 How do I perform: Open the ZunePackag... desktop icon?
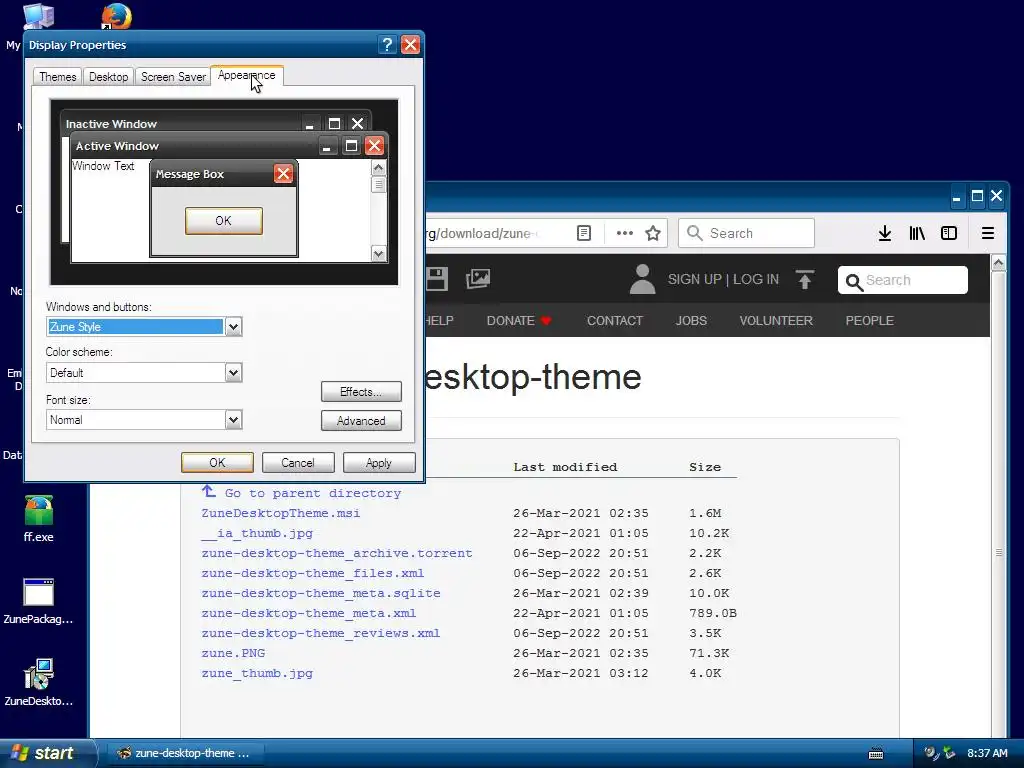pyautogui.click(x=39, y=601)
